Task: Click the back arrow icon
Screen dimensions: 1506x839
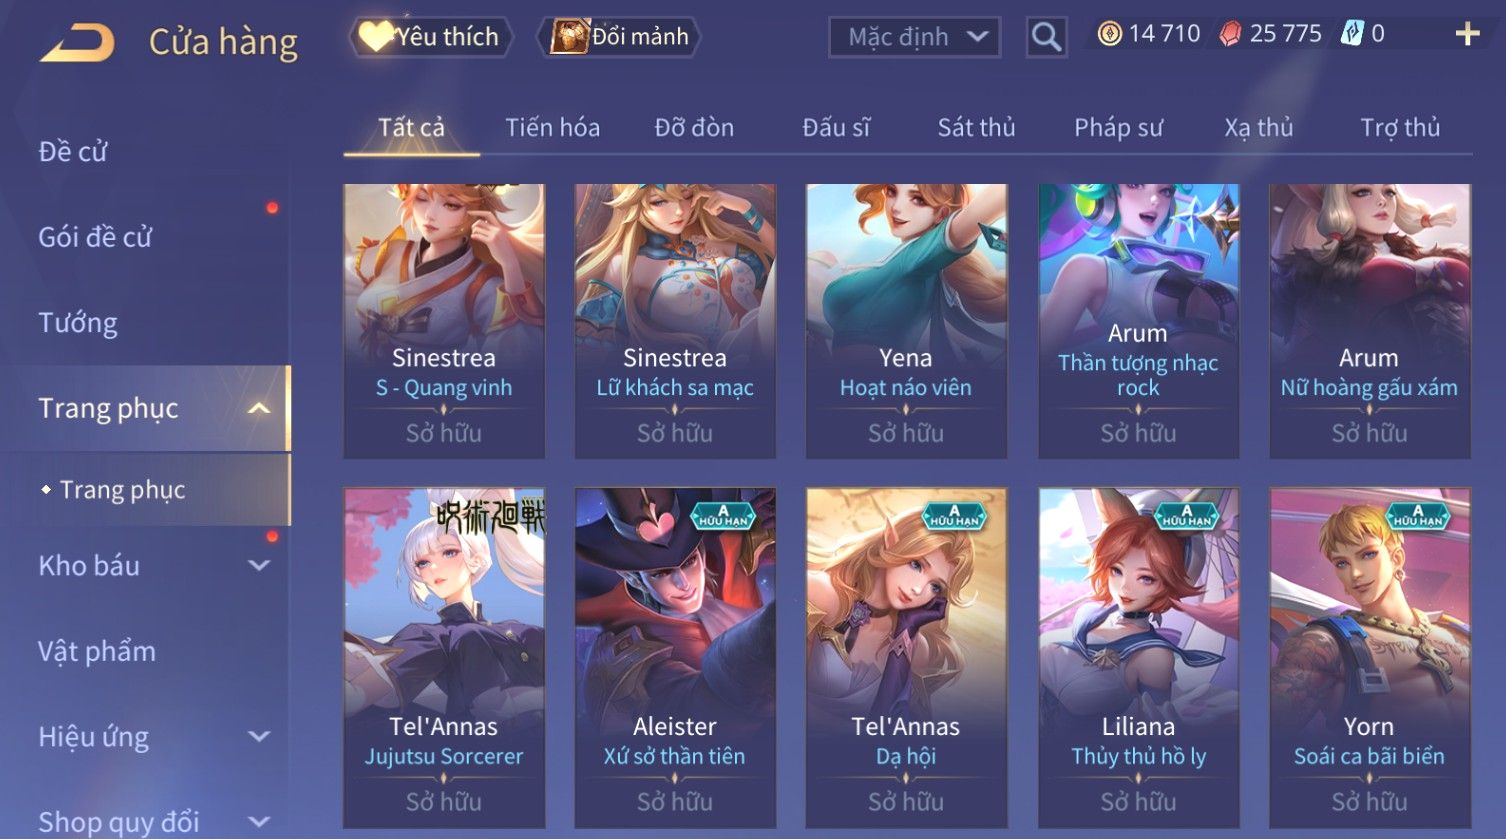Action: coord(78,43)
